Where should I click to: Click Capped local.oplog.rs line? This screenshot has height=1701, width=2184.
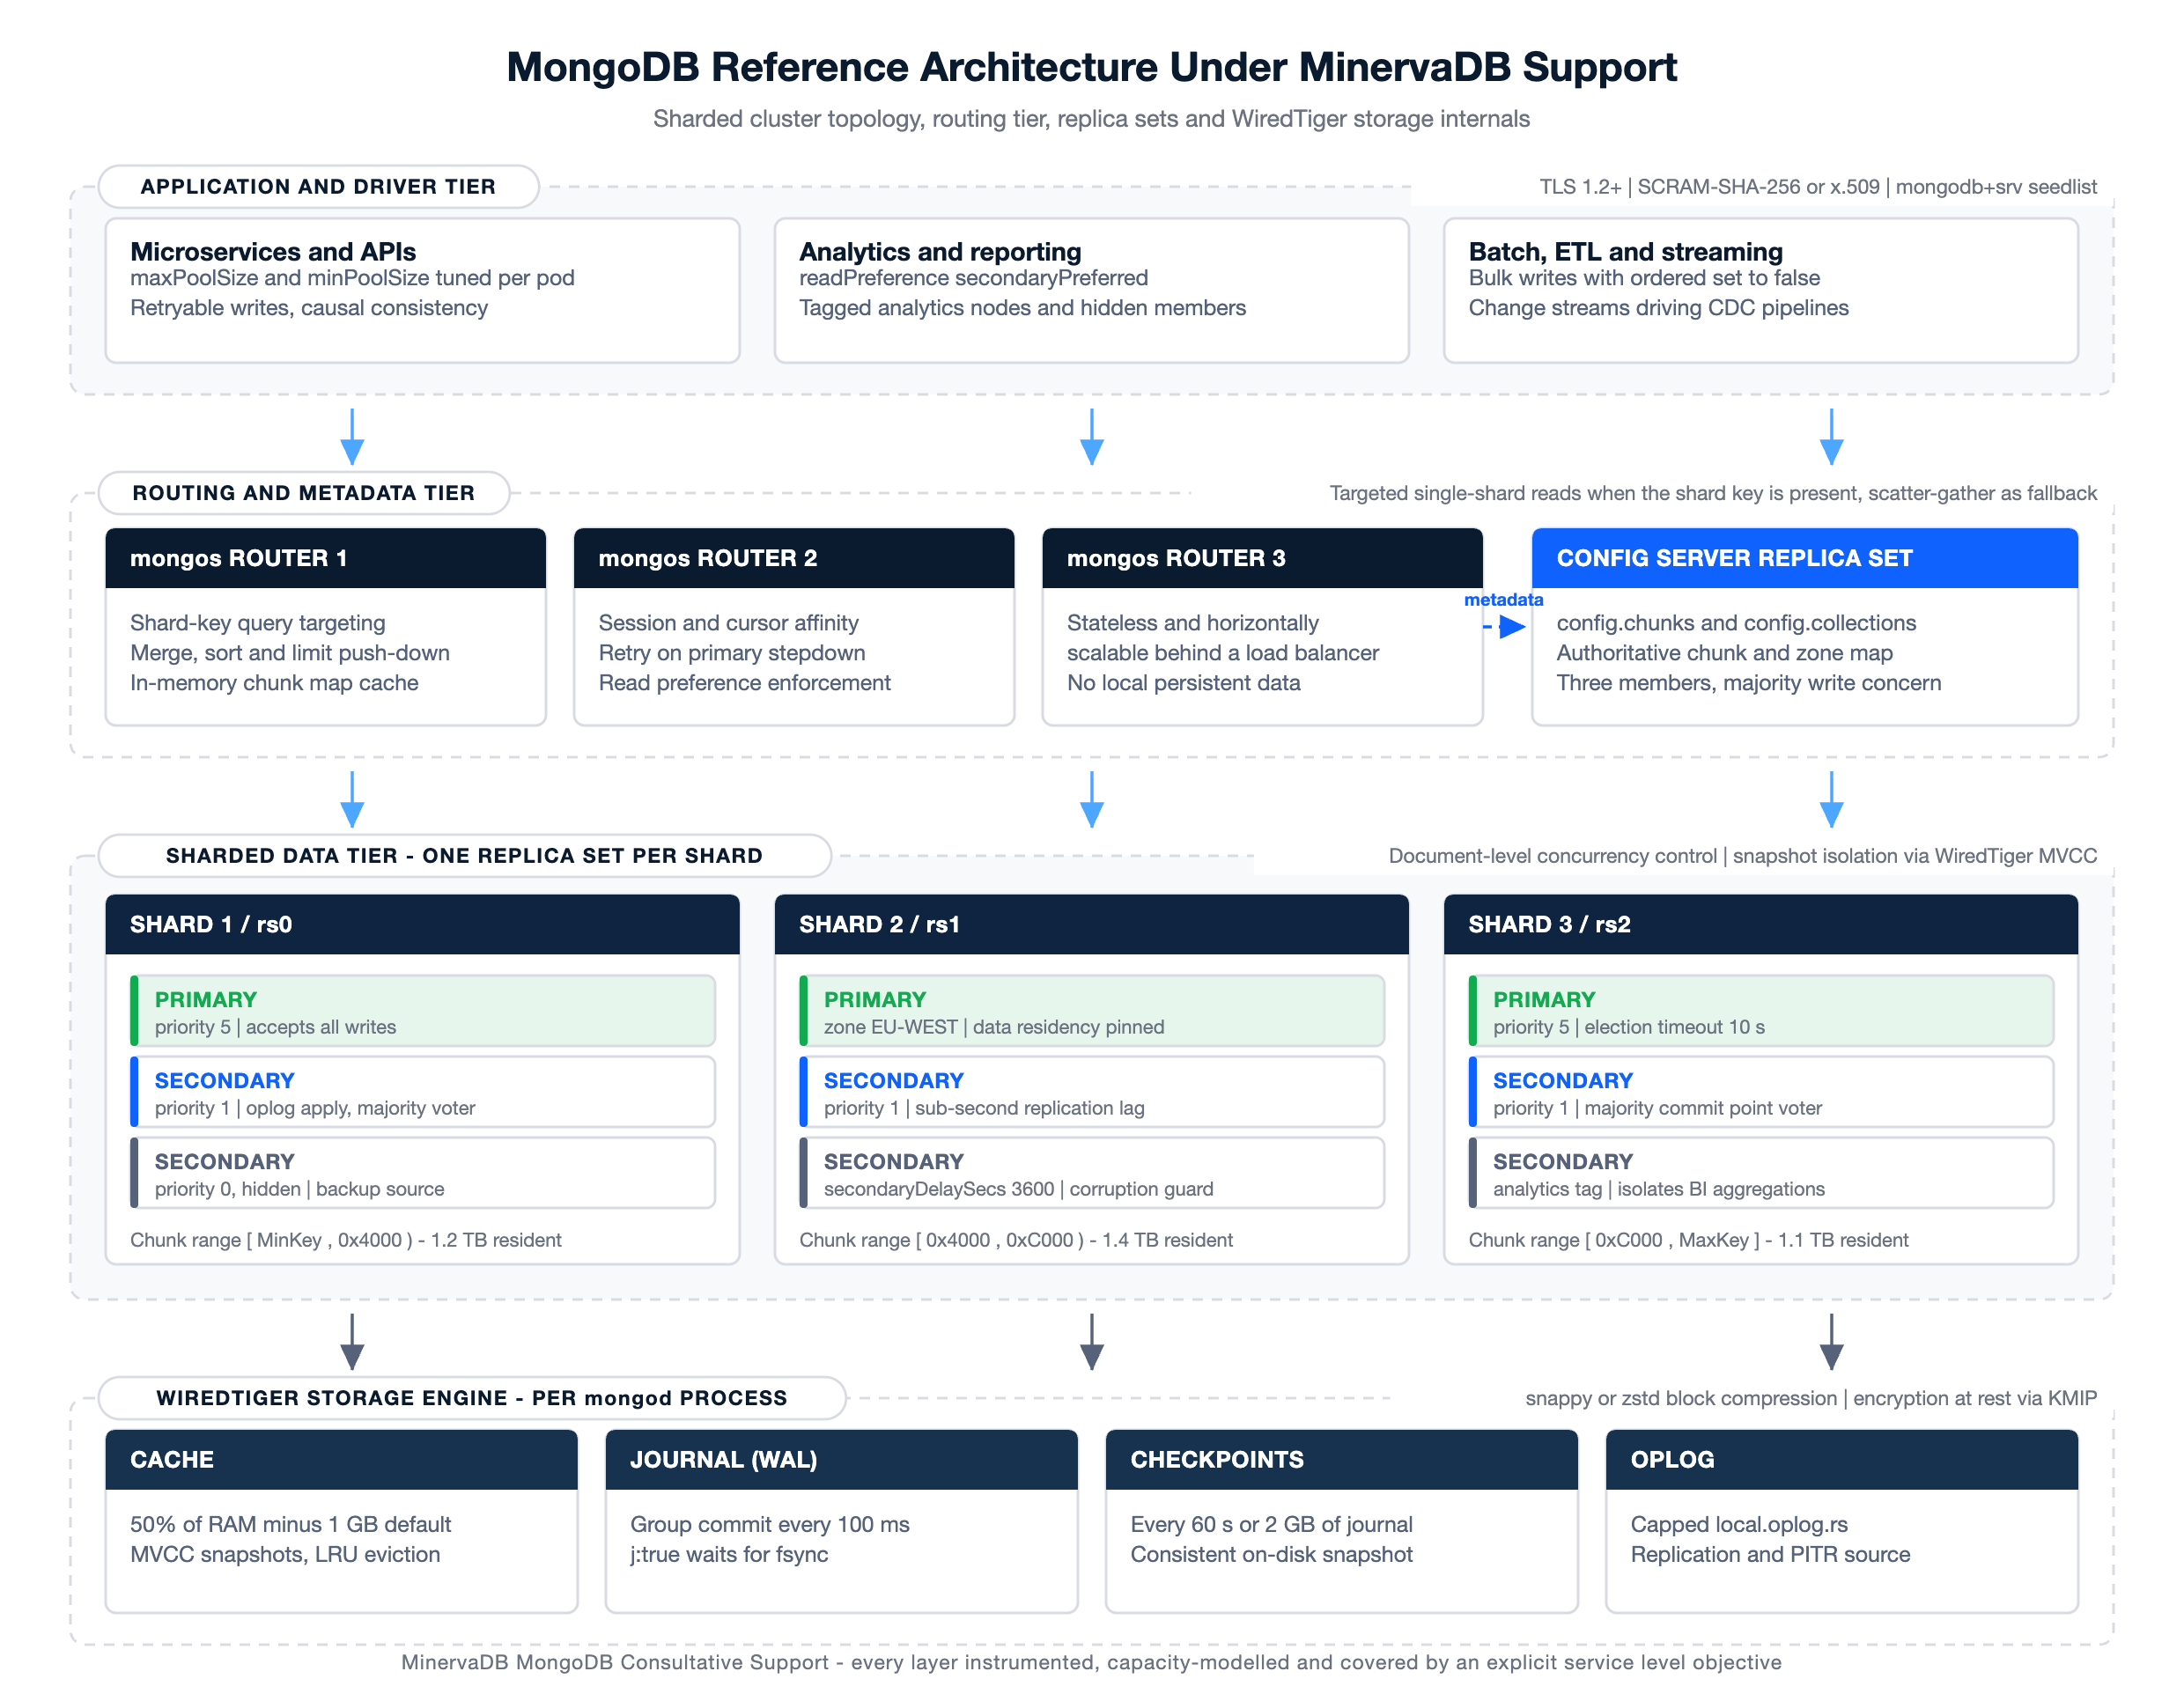pos(1739,1524)
